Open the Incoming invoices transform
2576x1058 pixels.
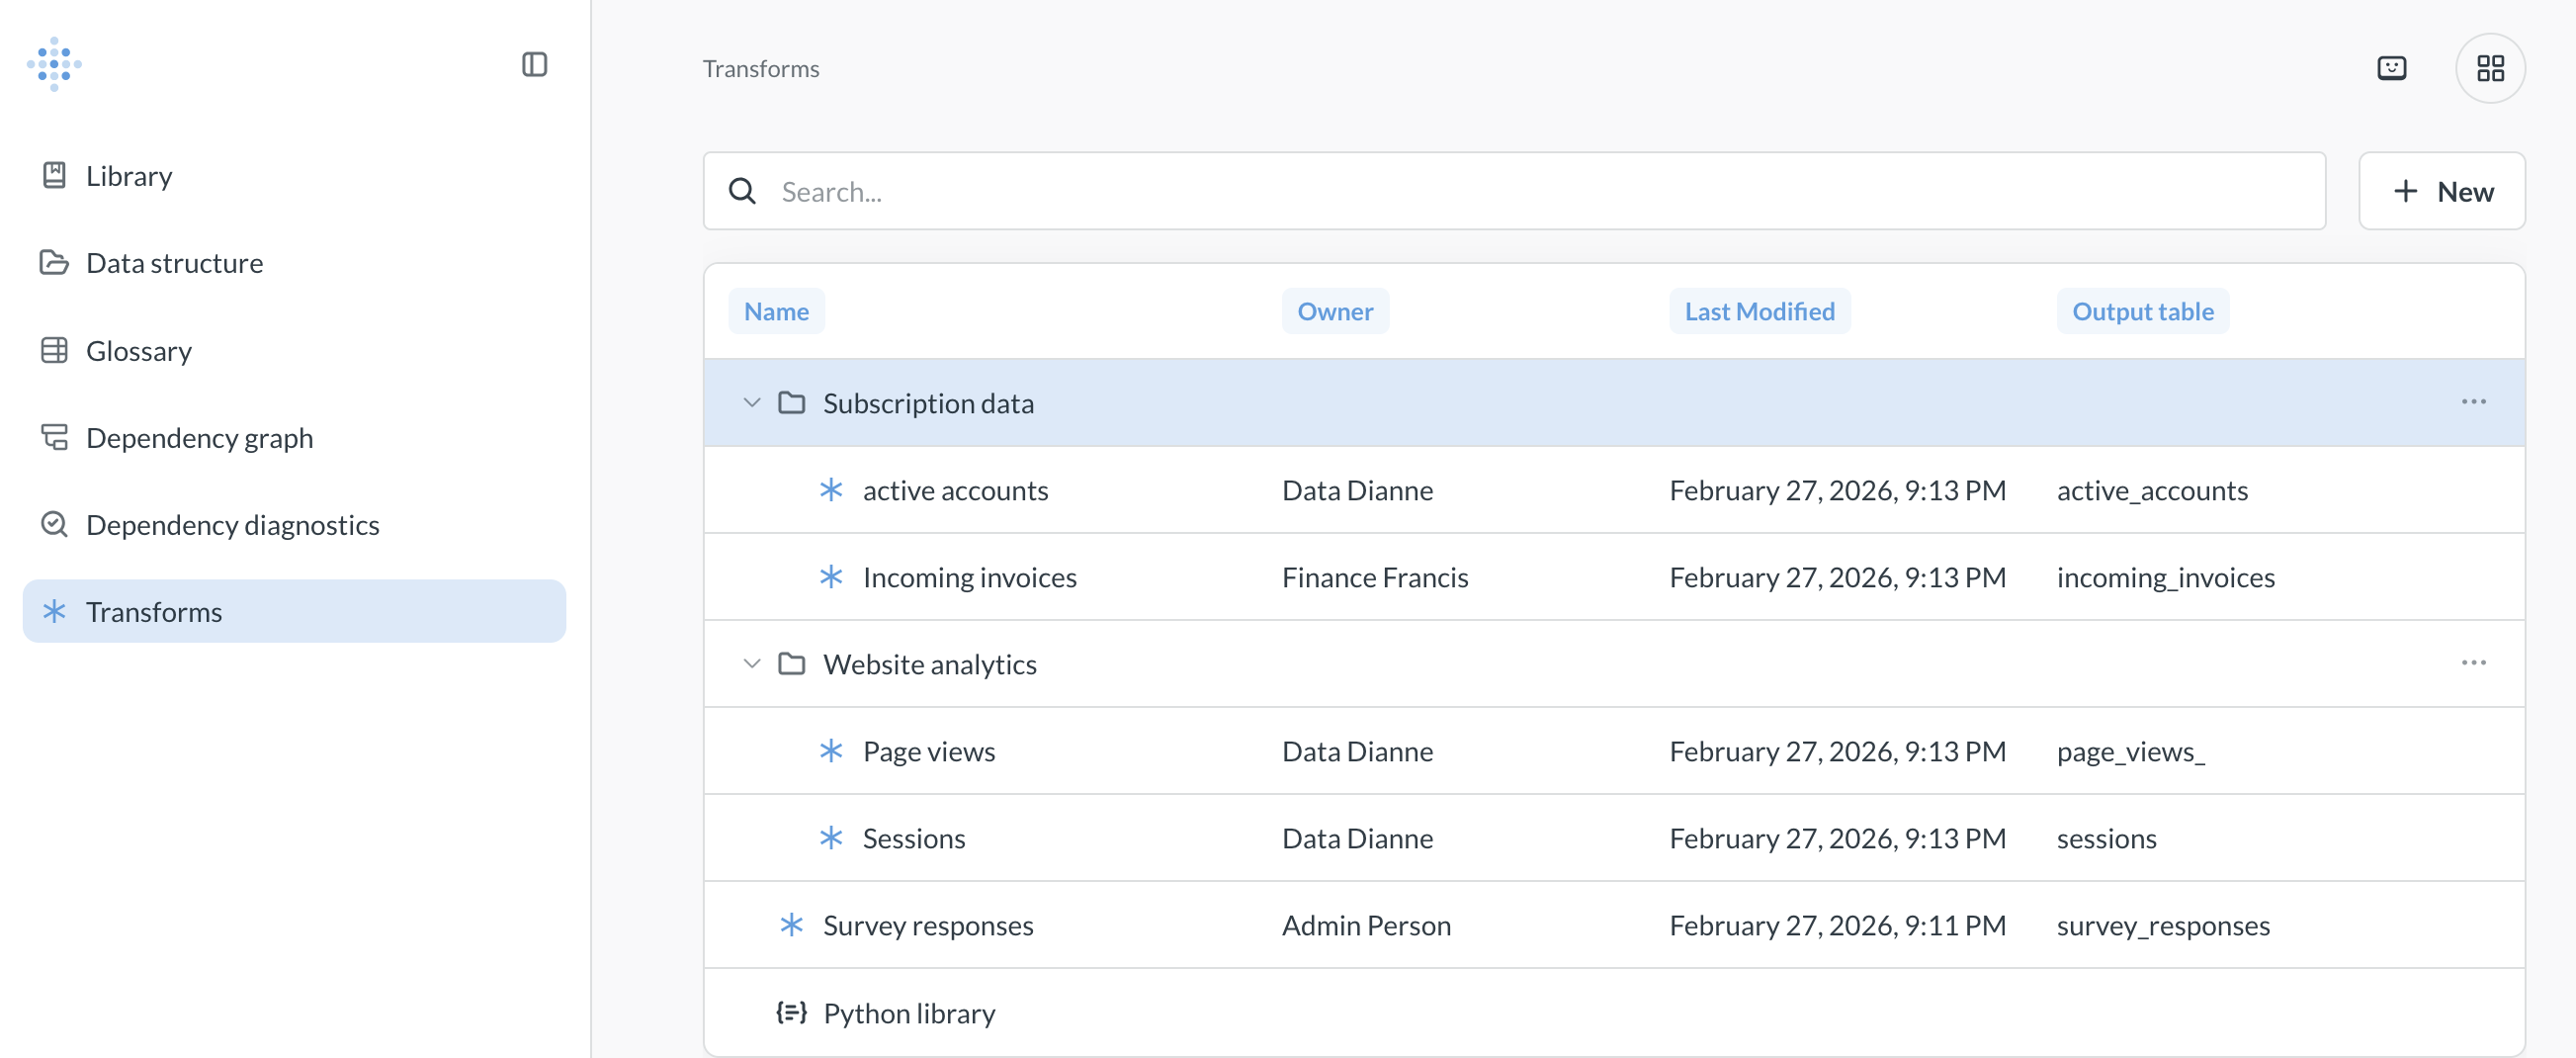[x=969, y=577]
